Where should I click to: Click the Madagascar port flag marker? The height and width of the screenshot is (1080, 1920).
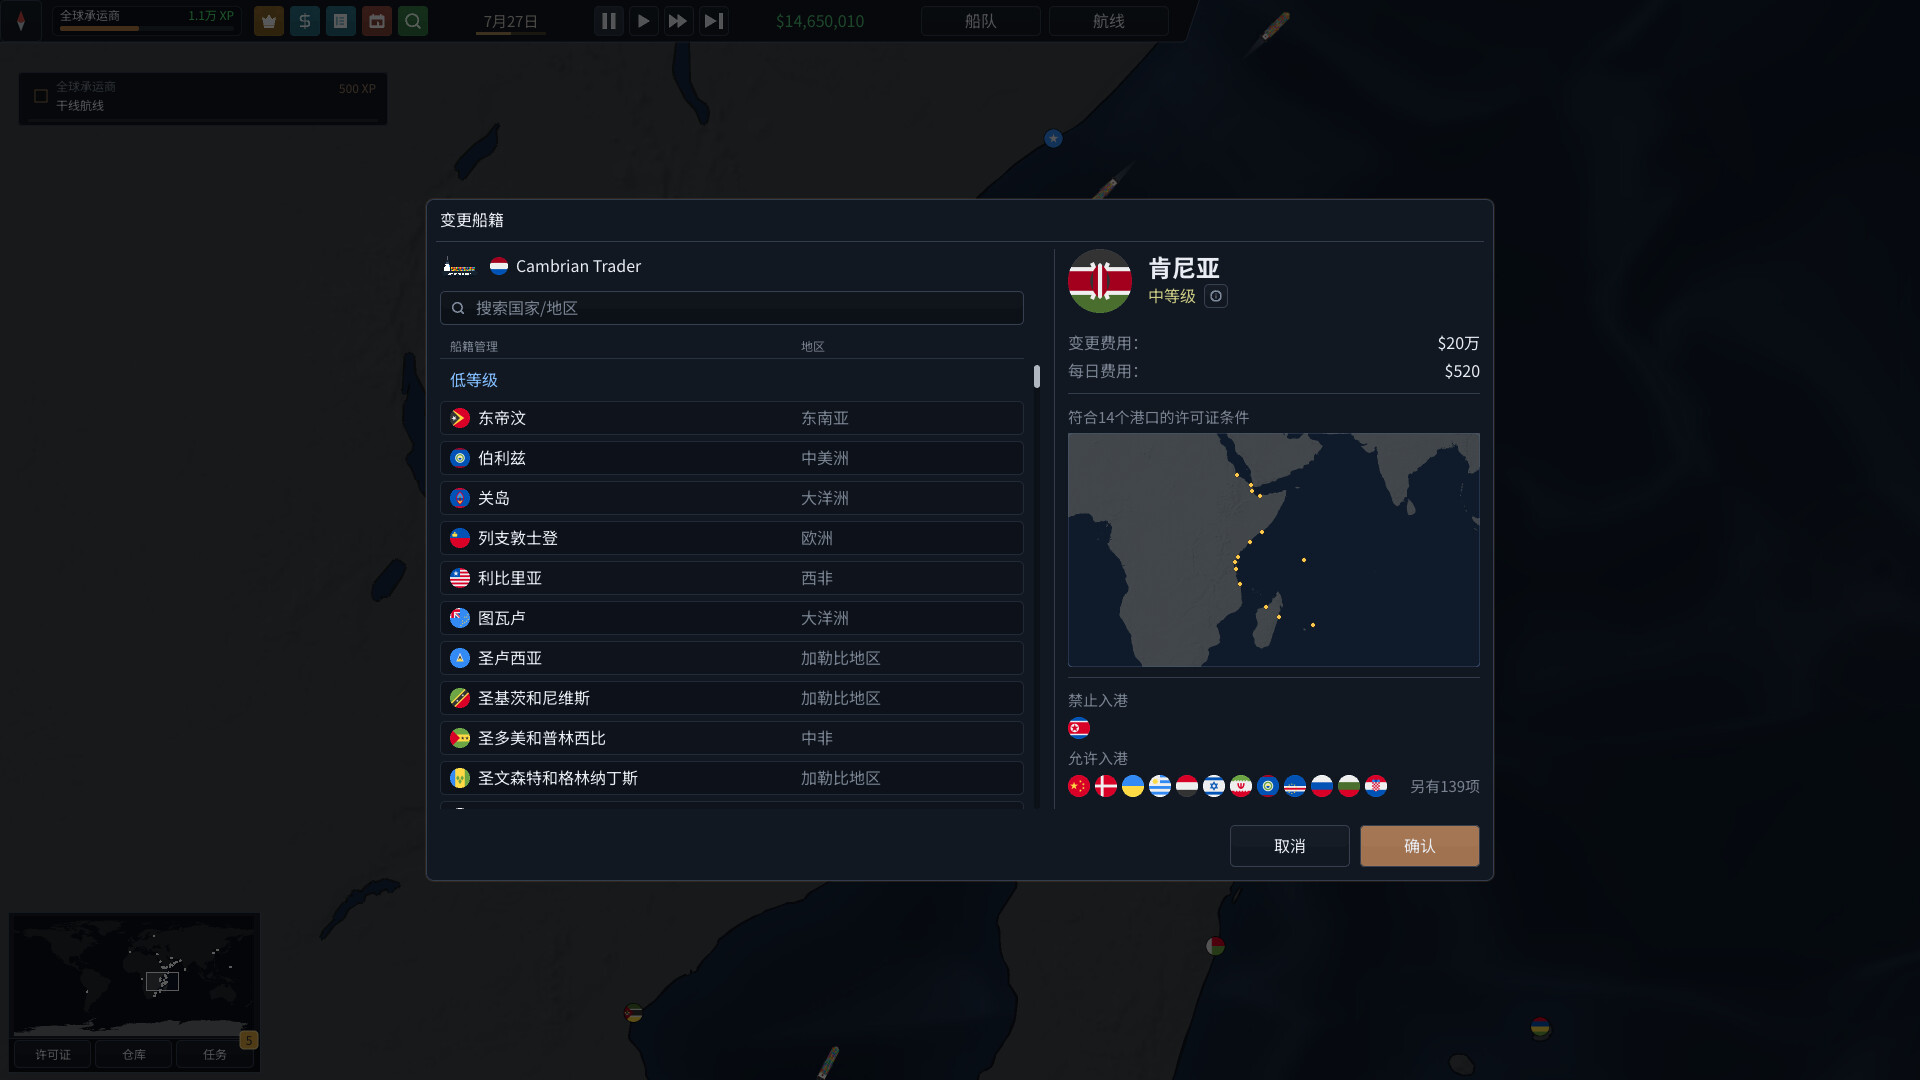click(1214, 945)
